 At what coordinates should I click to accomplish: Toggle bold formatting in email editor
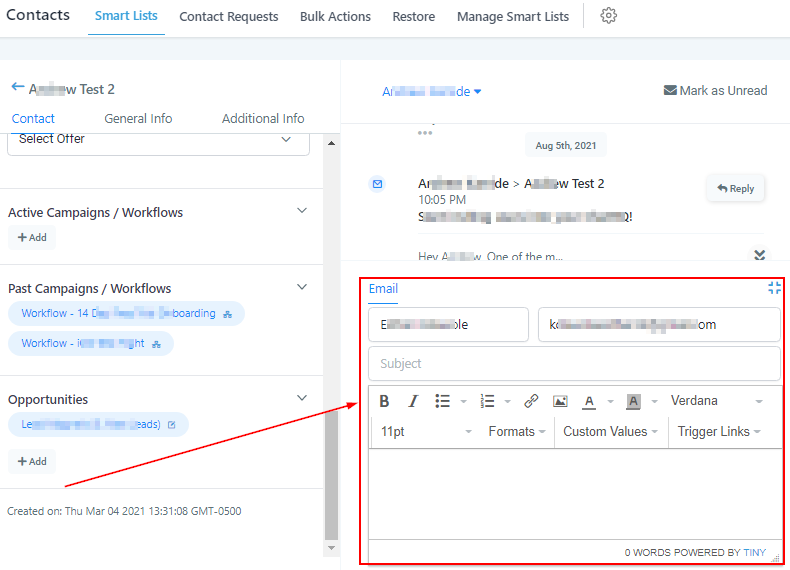pyautogui.click(x=385, y=401)
